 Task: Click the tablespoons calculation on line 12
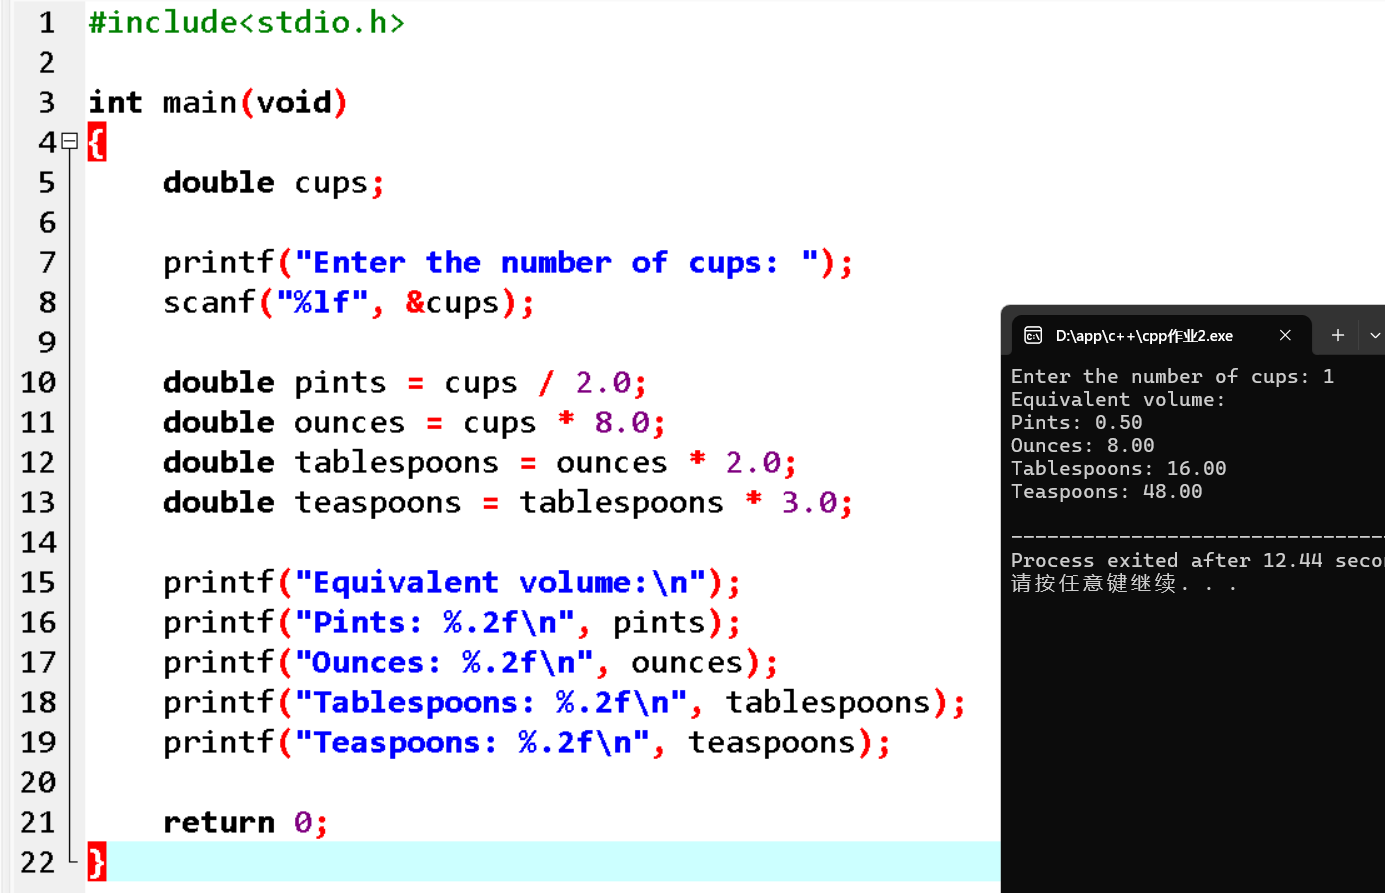[x=478, y=461]
